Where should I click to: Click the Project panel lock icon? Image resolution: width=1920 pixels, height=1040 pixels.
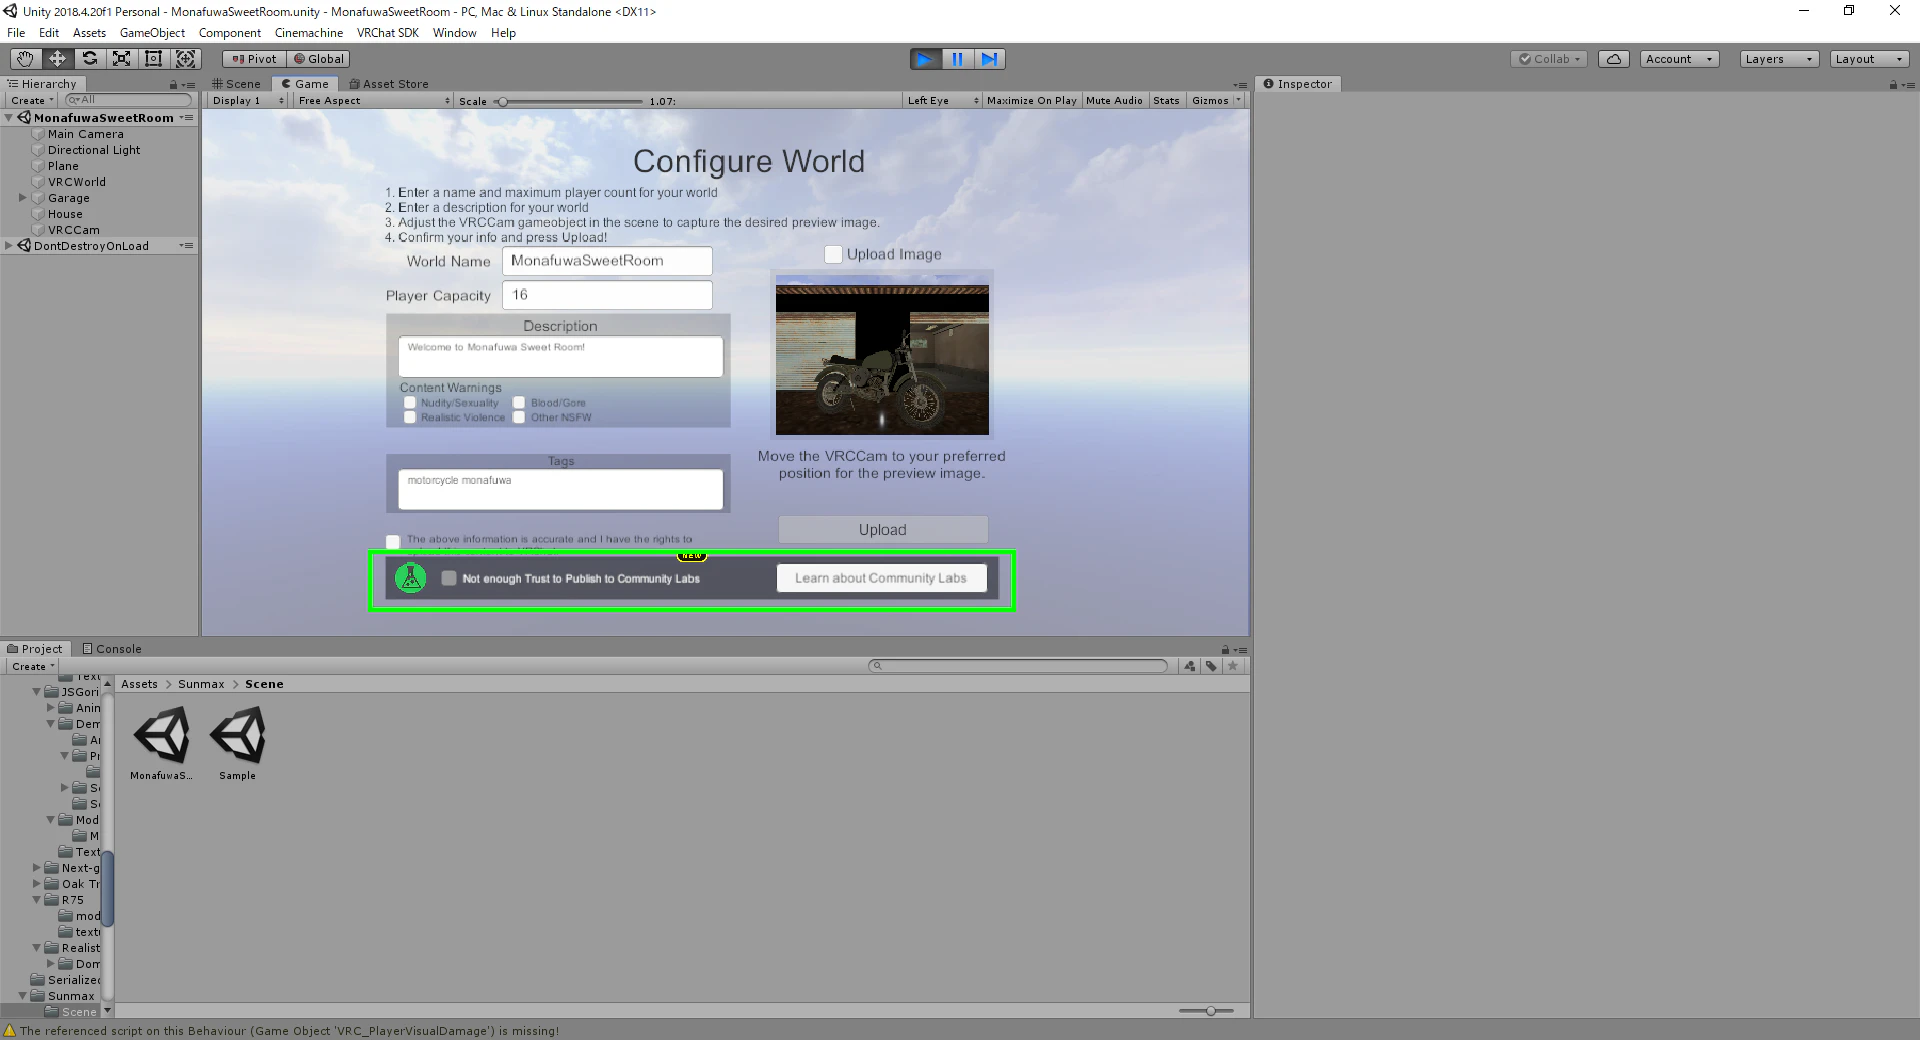(1225, 650)
